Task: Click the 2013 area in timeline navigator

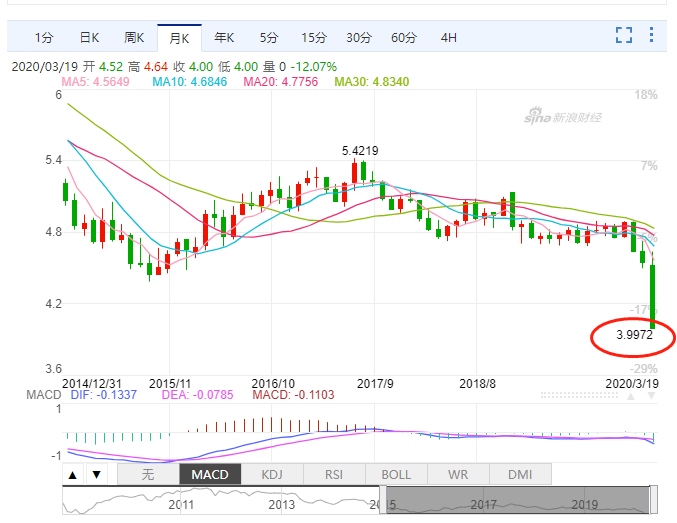Action: pyautogui.click(x=281, y=504)
